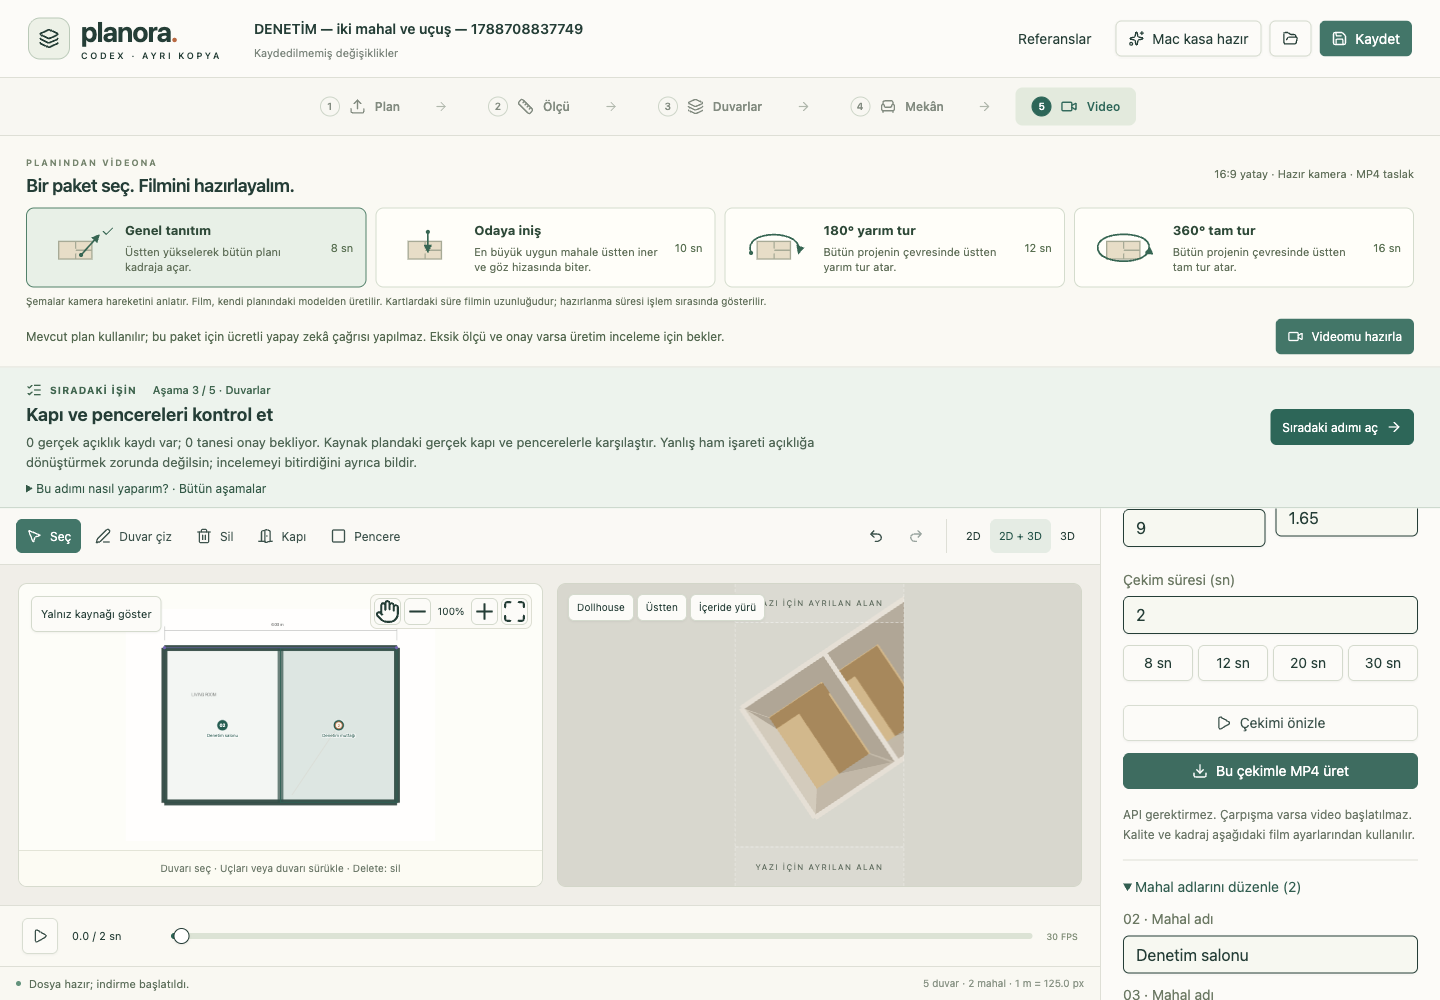This screenshot has width=1440, height=1000.
Task: Select the Seç tool
Action: [x=49, y=536]
